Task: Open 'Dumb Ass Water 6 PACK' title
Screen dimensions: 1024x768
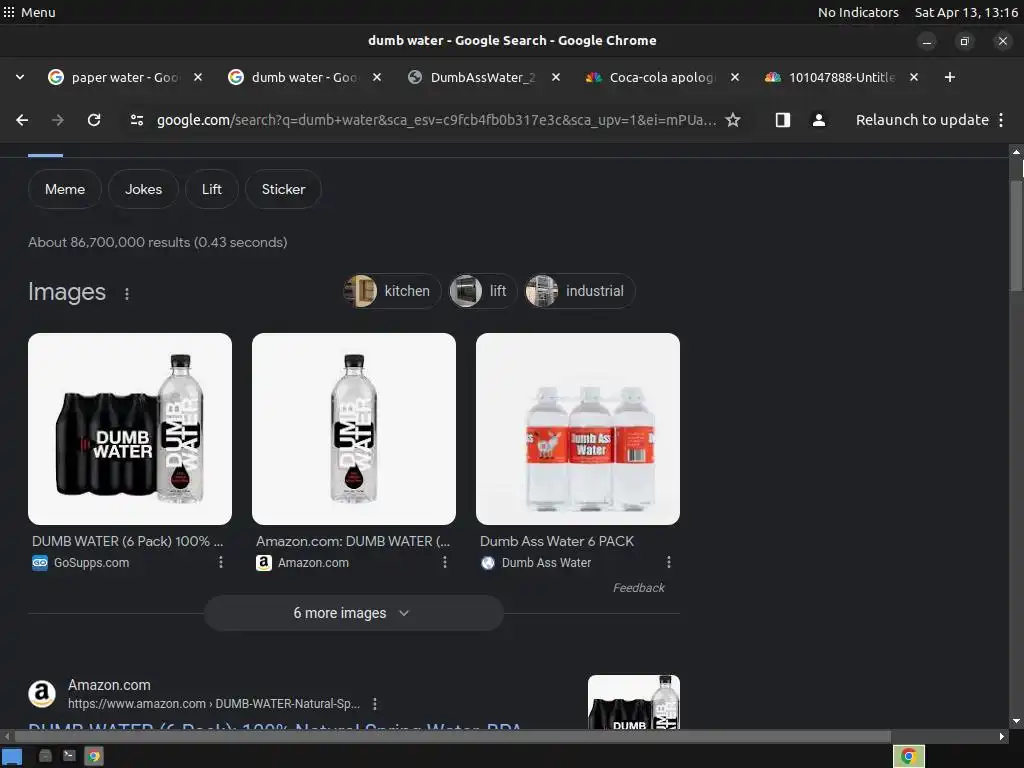Action: coord(556,541)
